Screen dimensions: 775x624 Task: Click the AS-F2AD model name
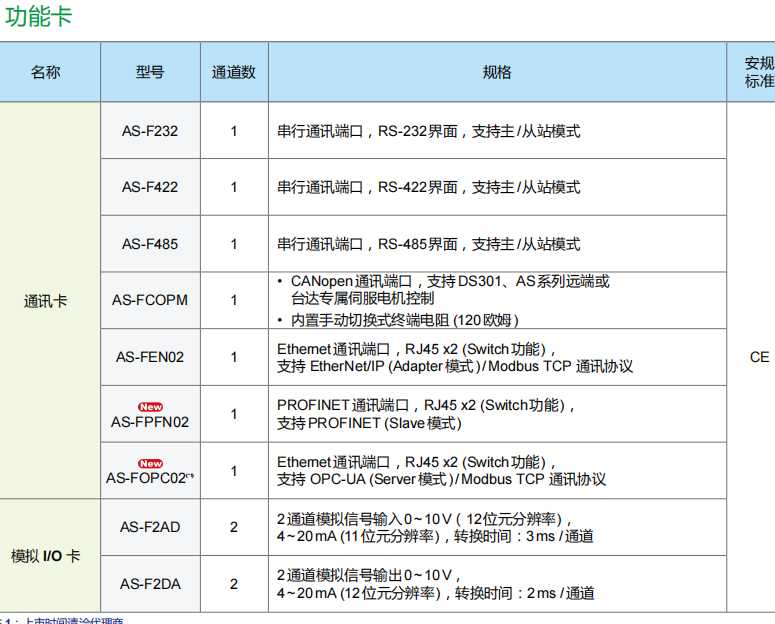click(x=150, y=527)
